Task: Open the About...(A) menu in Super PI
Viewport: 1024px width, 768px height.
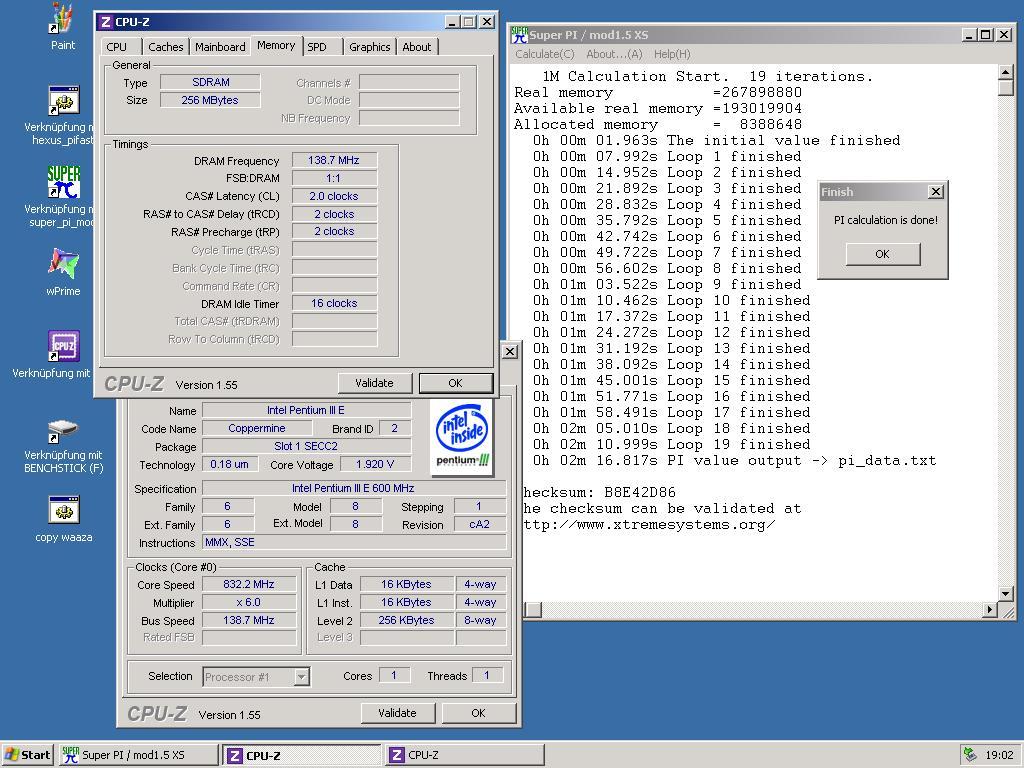Action: pyautogui.click(x=614, y=54)
